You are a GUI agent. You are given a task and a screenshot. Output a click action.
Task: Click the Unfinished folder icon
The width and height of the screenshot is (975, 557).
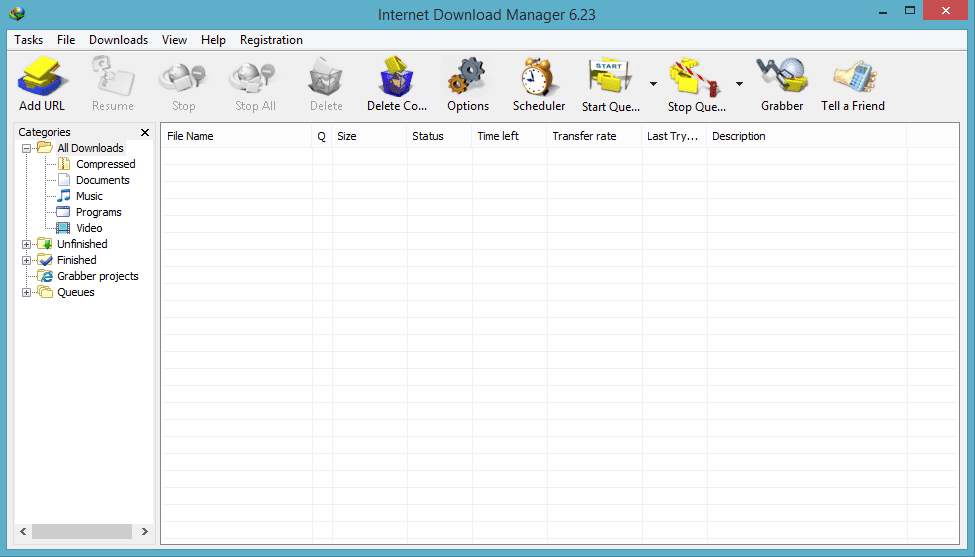coord(44,244)
